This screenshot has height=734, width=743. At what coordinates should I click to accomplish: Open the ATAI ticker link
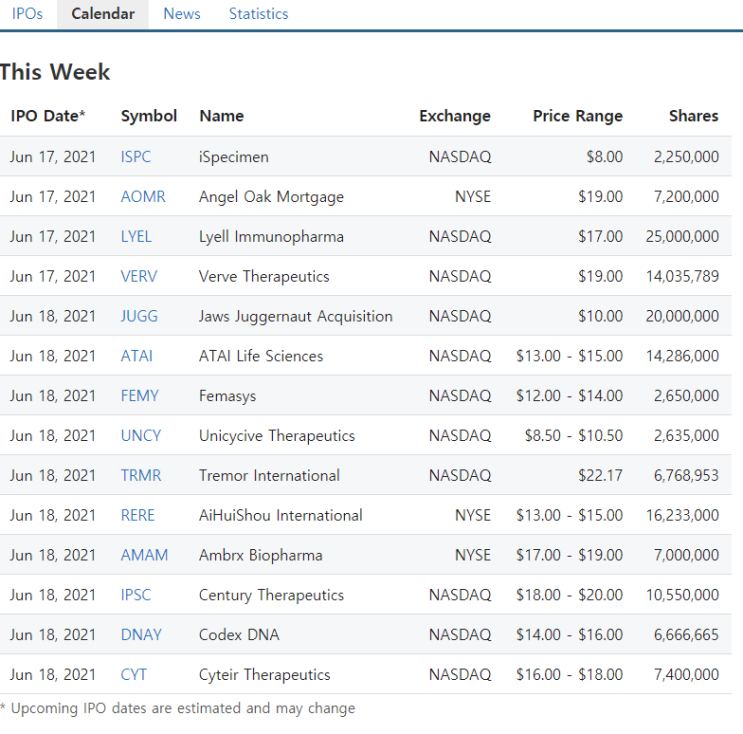tap(136, 356)
